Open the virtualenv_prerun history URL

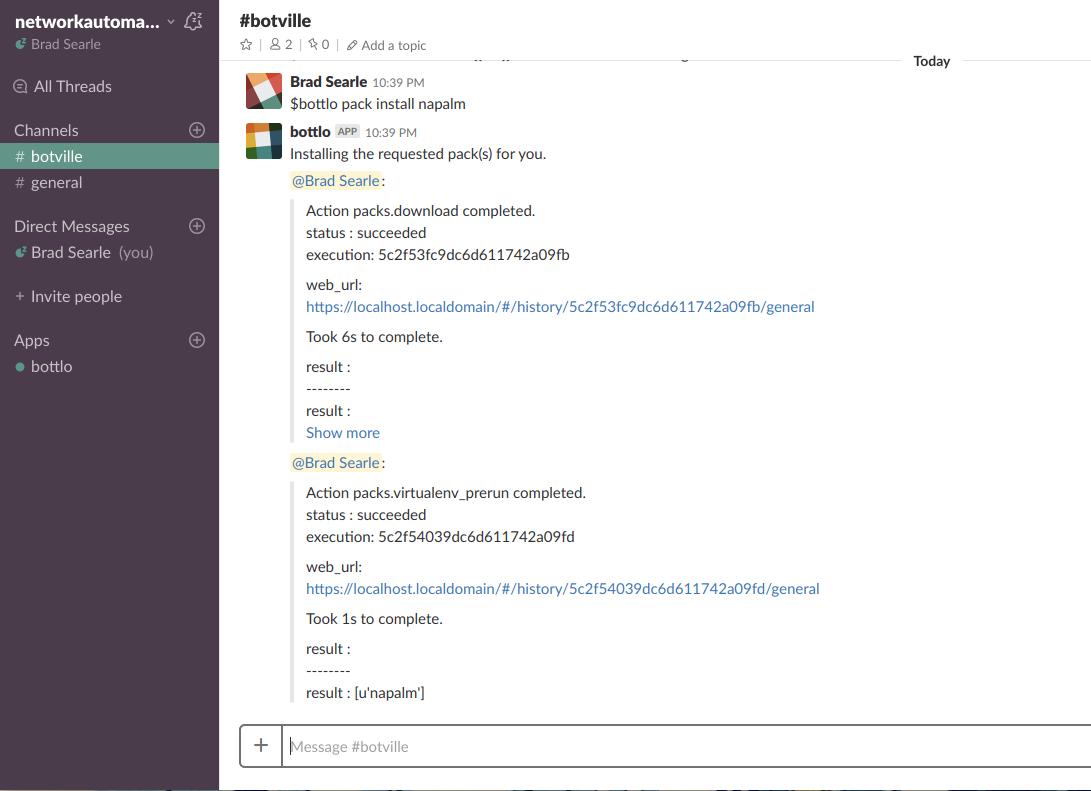pos(562,589)
